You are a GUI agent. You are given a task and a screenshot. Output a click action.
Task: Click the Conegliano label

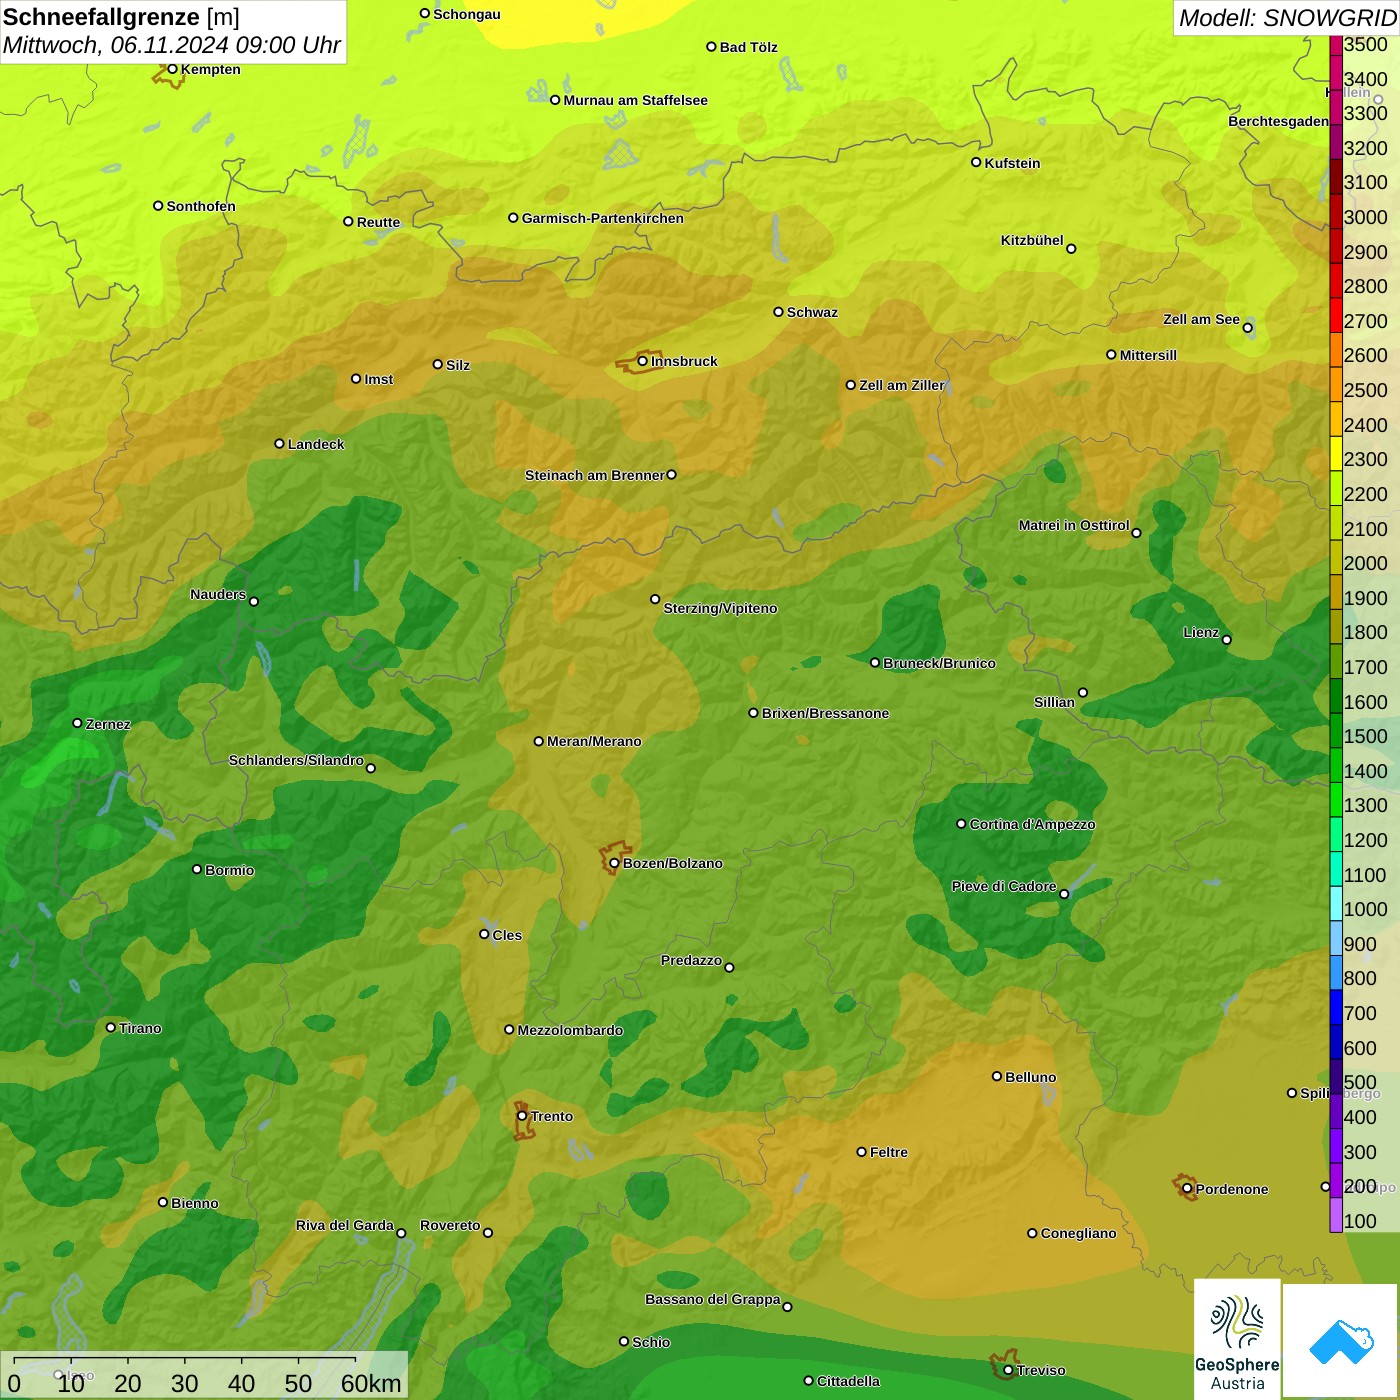1078,1233
